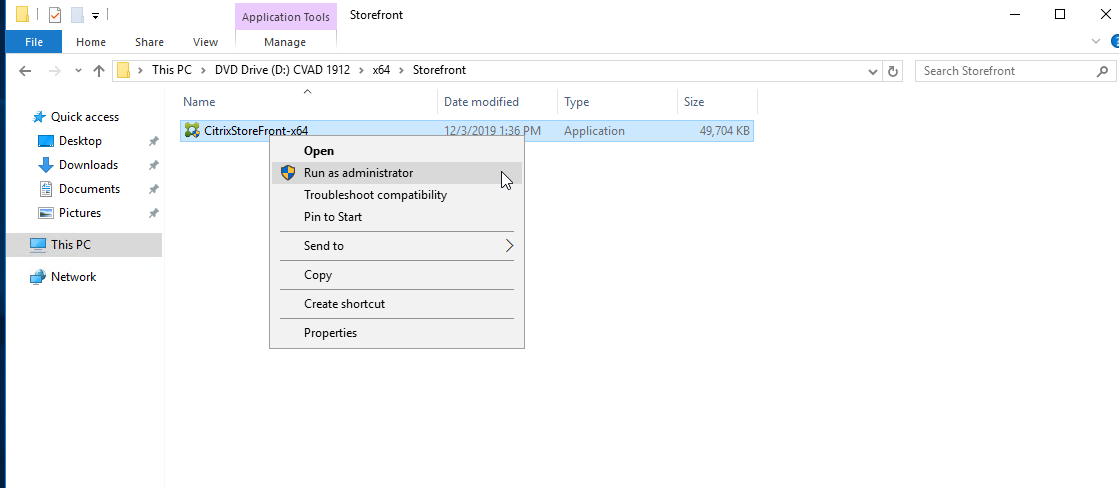Screen dimensions: 1119x488
Task: Select Quick access in navigation pane
Action: pos(84,117)
